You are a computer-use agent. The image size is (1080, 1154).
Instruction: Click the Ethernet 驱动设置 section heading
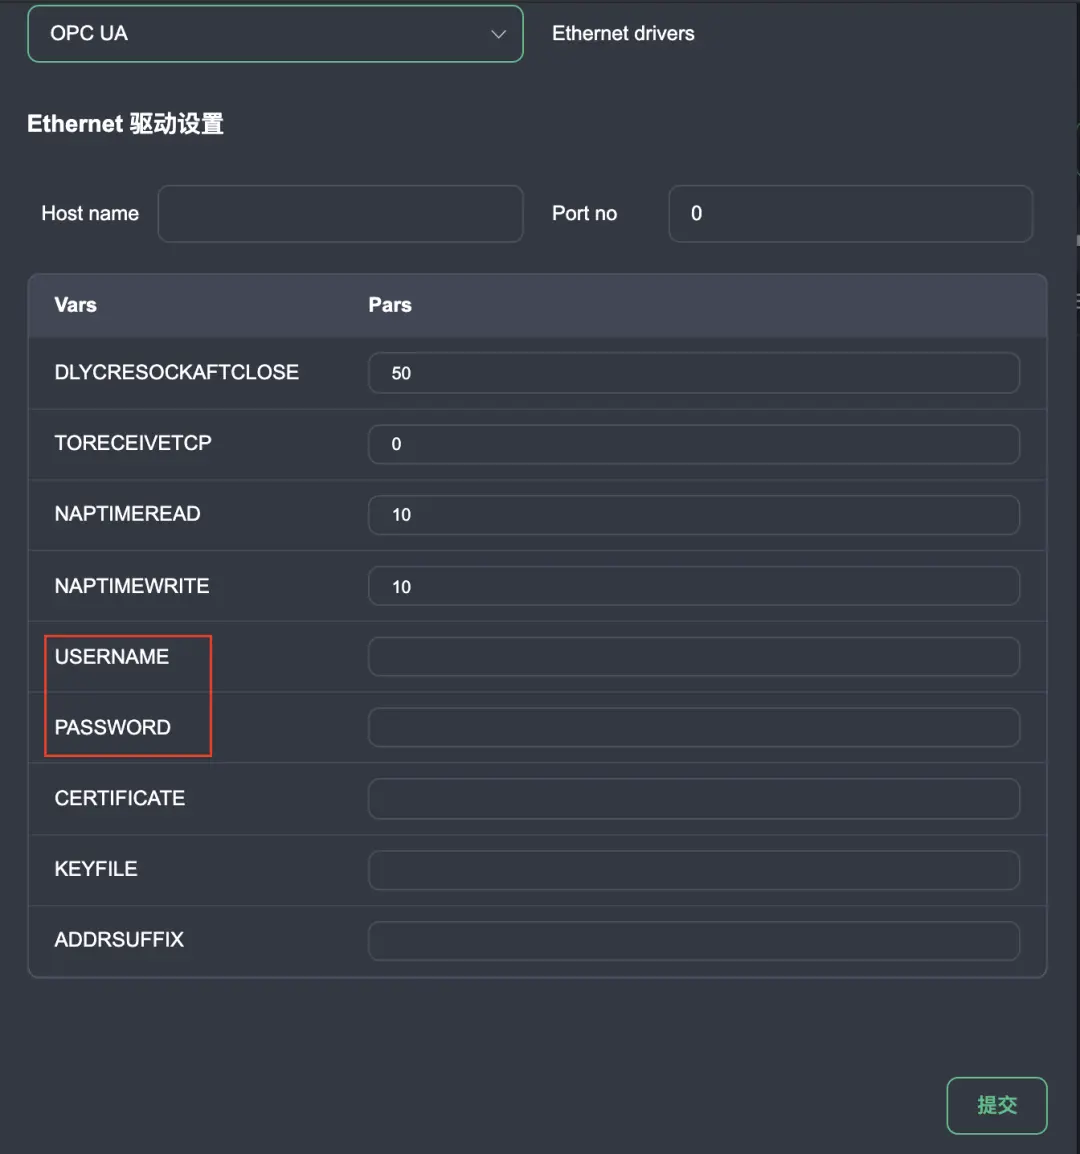point(125,124)
